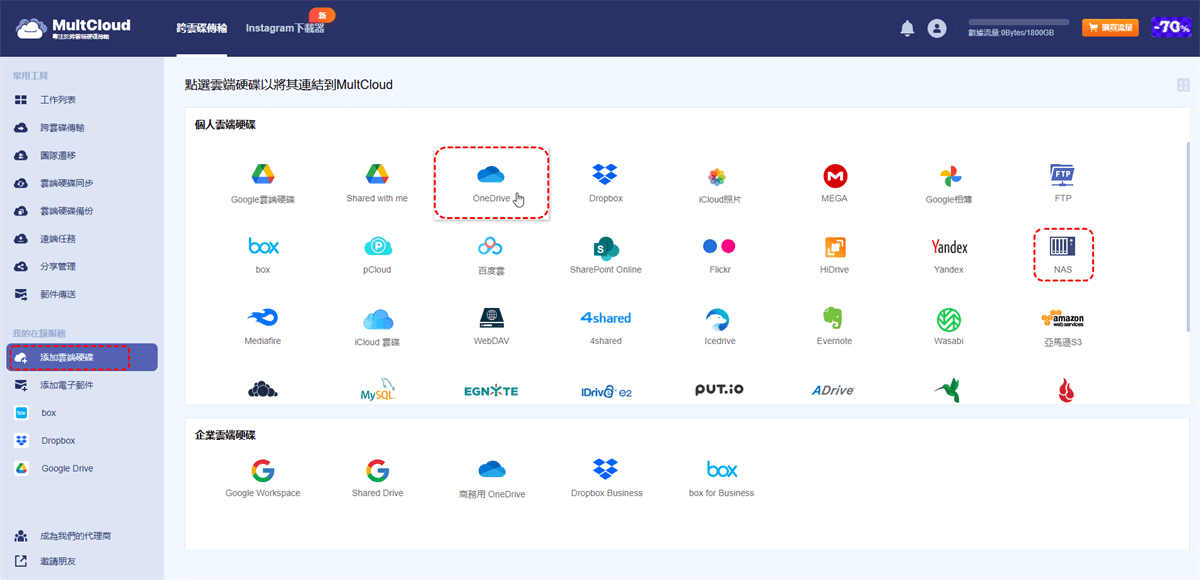The image size is (1200, 580).
Task: Select the iCloud 雲碟 icon
Action: click(377, 318)
